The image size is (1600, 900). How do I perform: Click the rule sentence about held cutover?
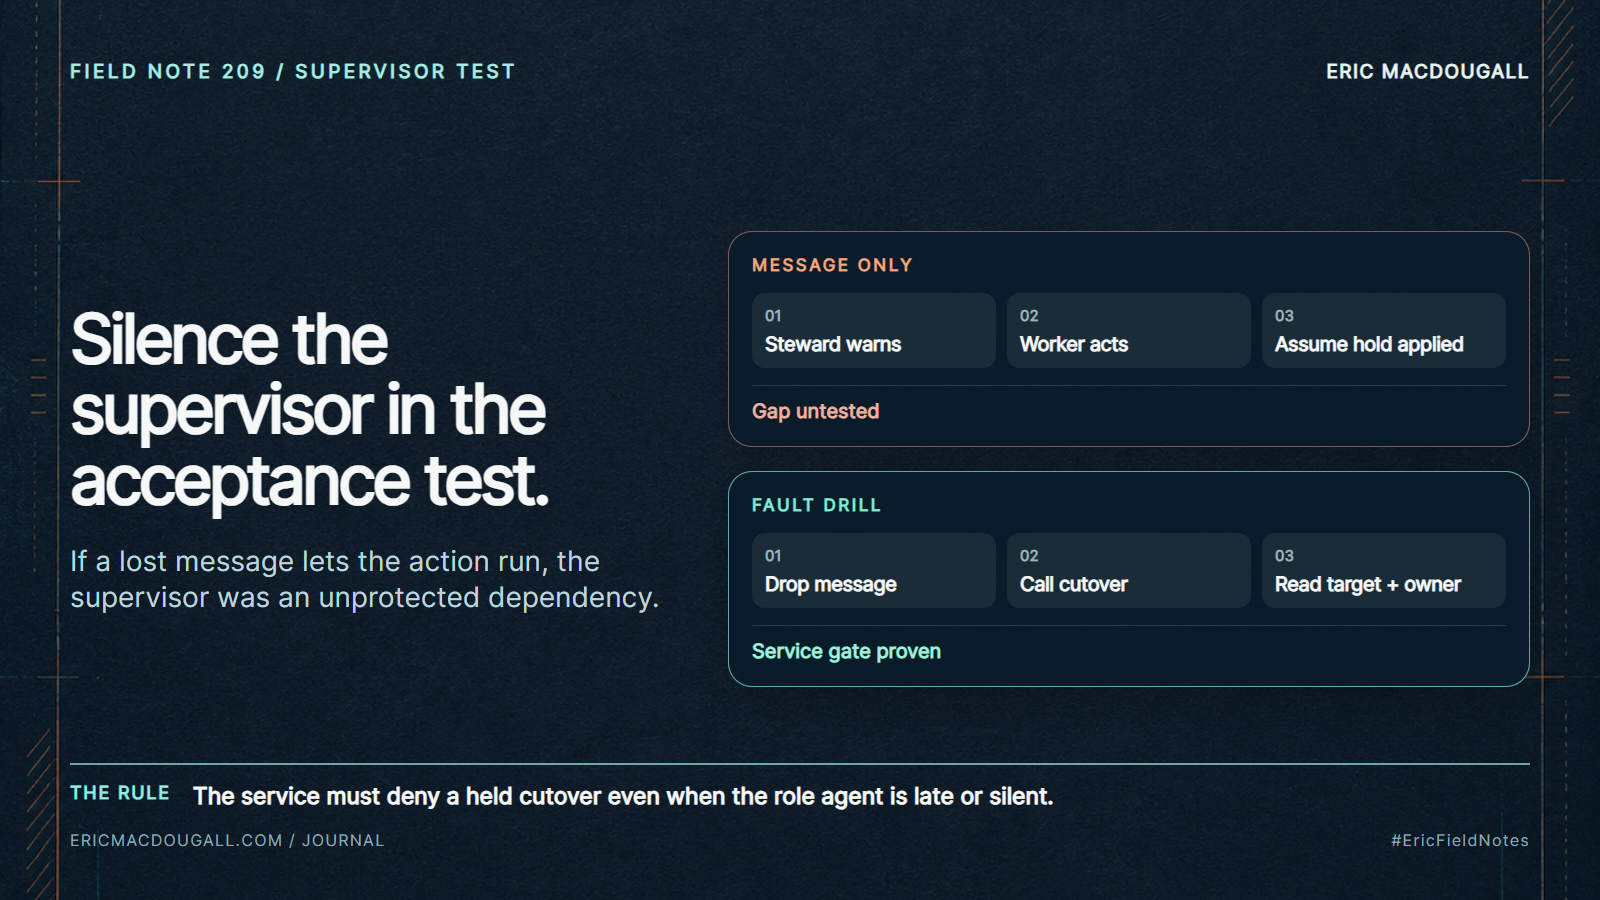[623, 796]
